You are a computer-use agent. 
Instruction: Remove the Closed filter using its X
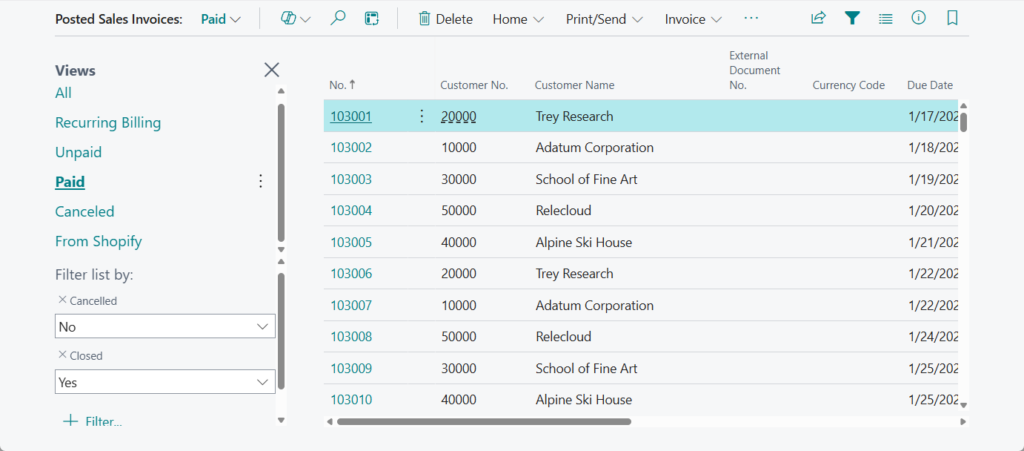[62, 355]
